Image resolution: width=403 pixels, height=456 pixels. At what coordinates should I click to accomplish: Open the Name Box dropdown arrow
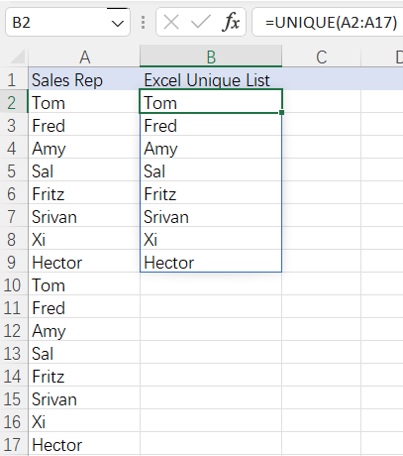[117, 23]
